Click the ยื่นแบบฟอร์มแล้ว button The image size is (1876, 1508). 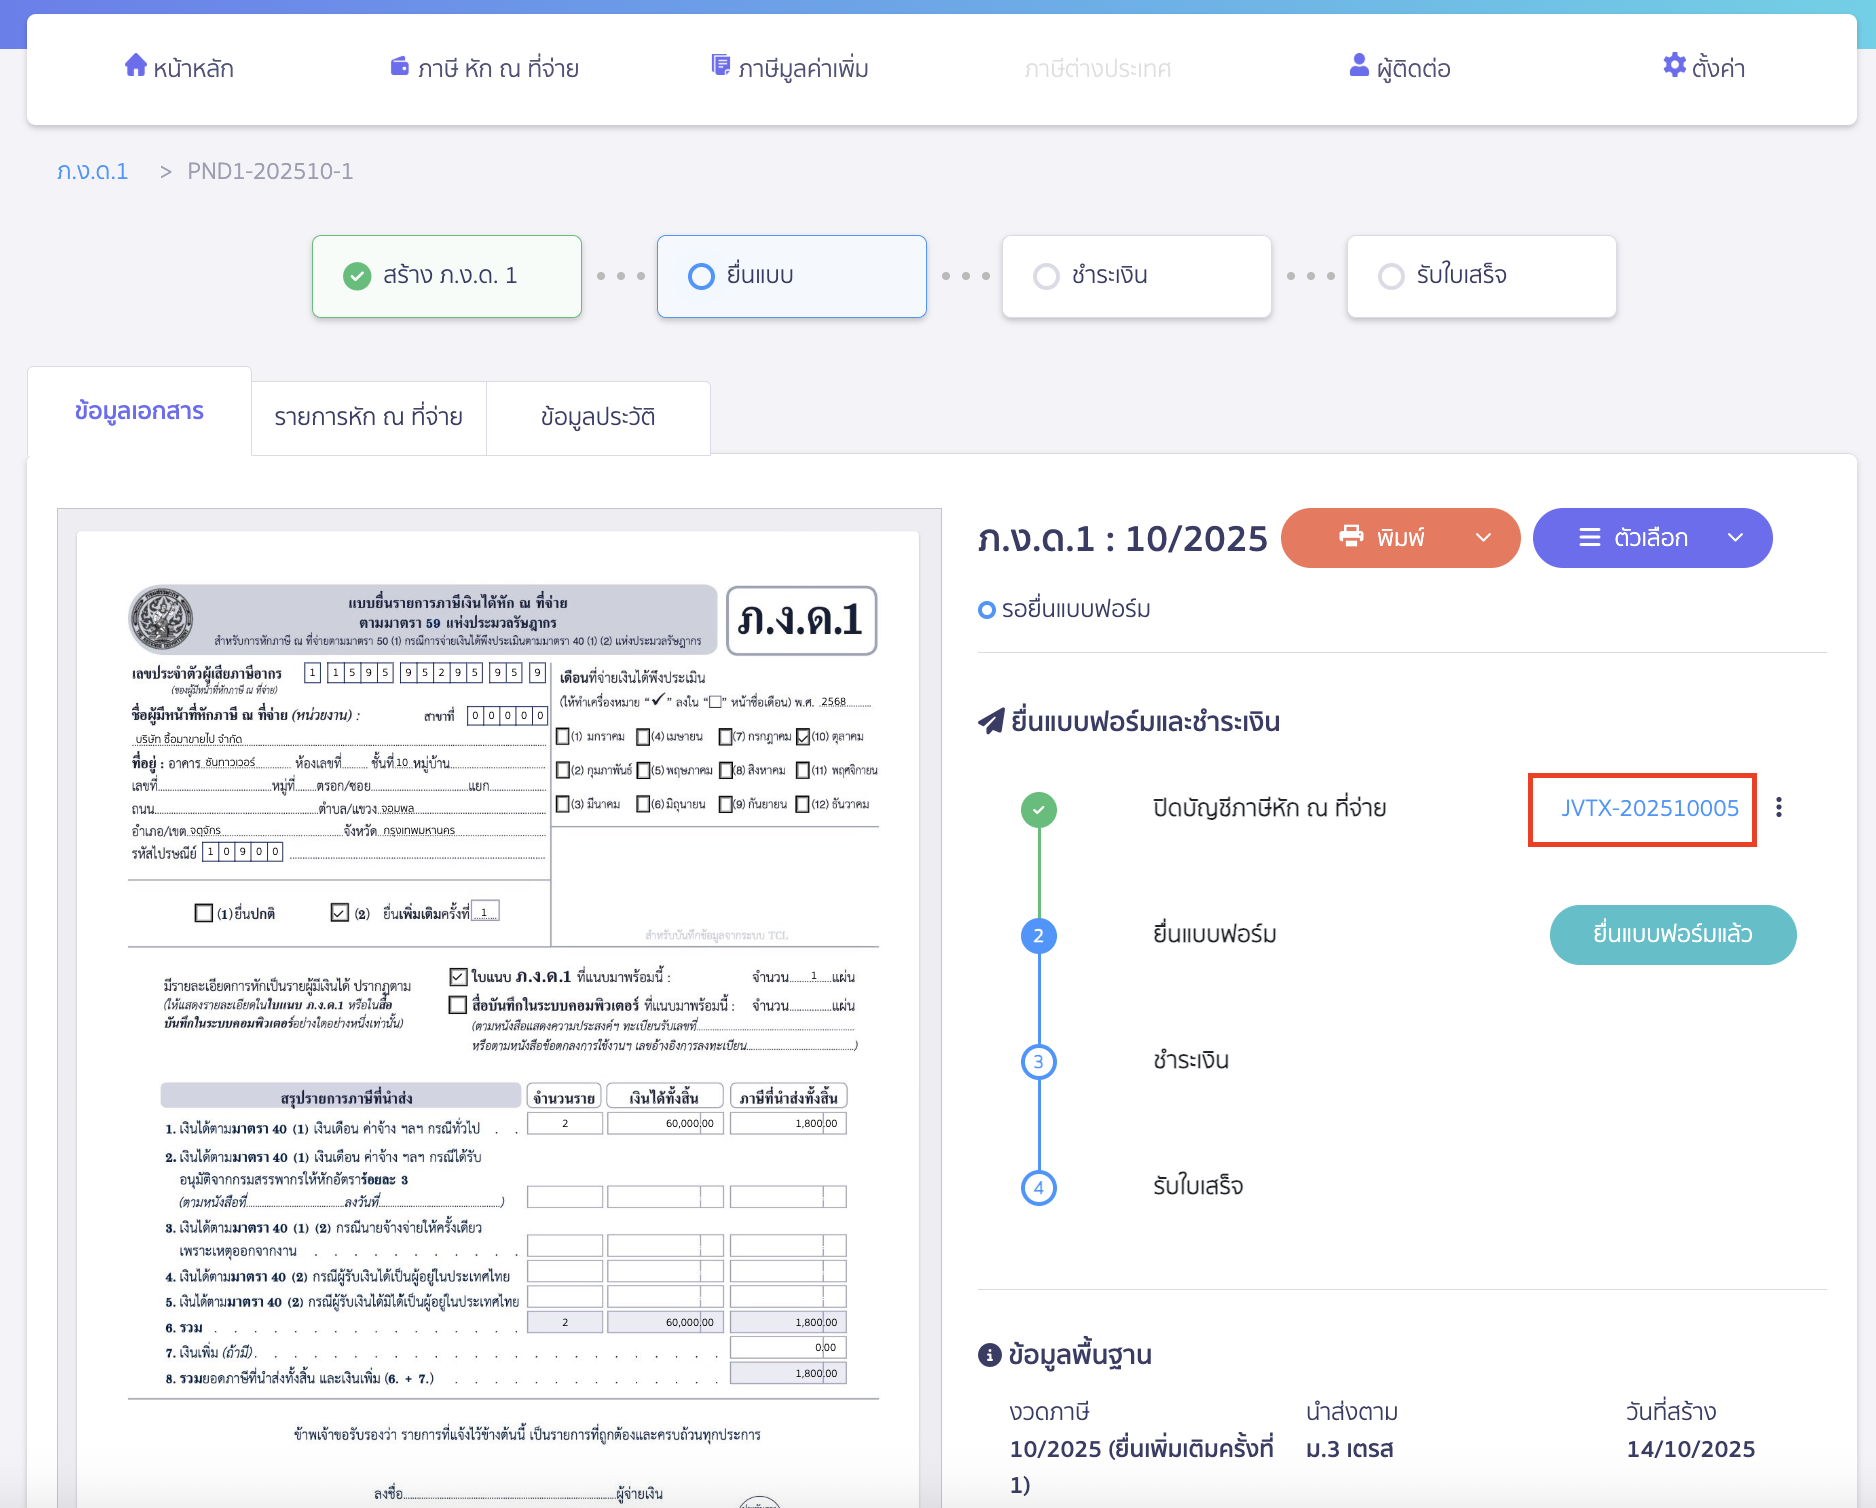[x=1672, y=935]
